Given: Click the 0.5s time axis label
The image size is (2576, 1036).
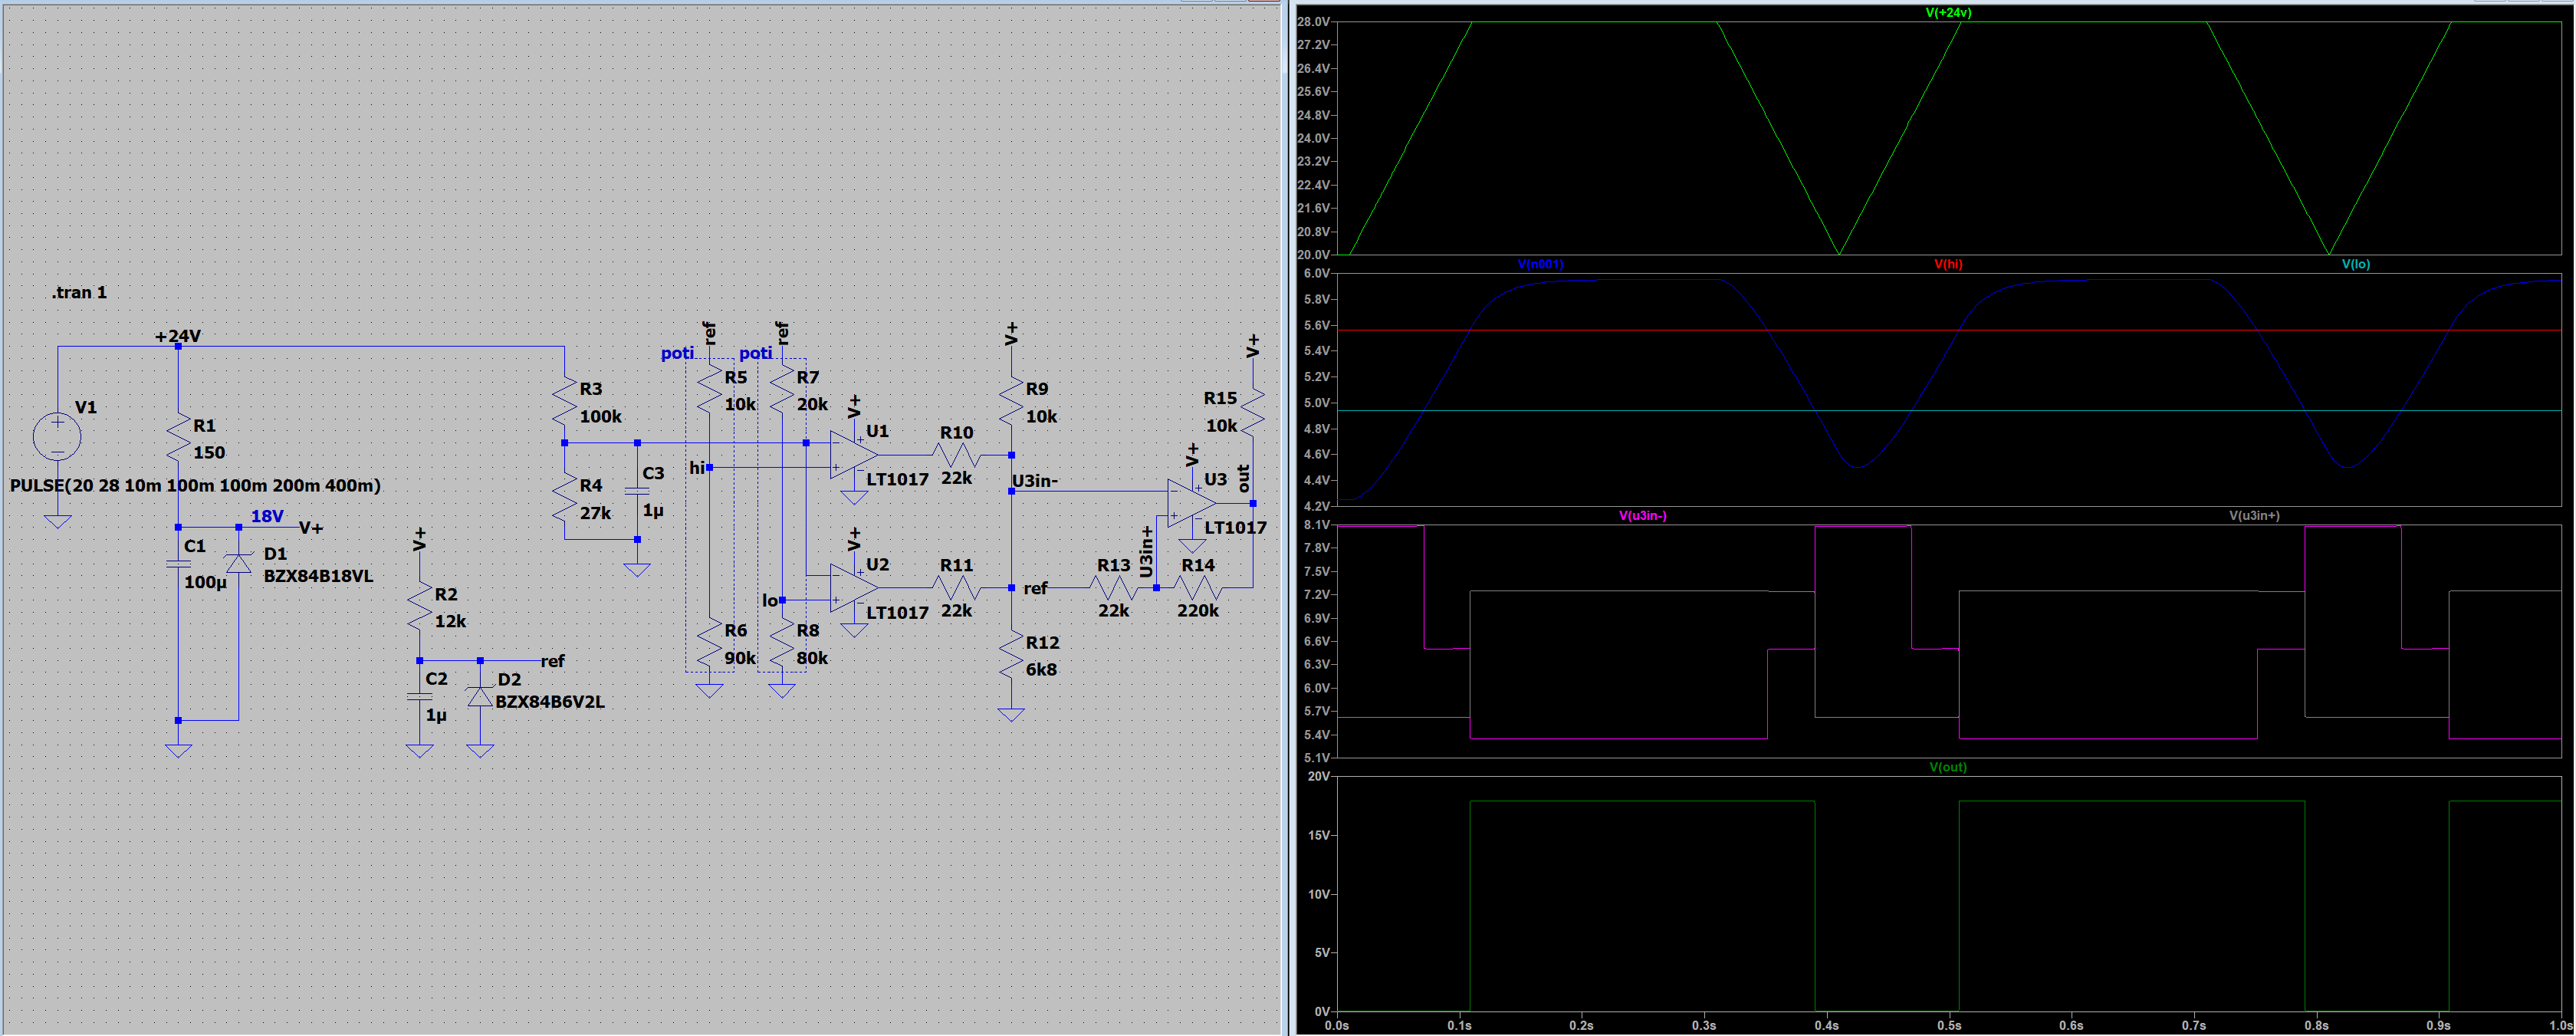Looking at the screenshot, I should [1948, 1025].
